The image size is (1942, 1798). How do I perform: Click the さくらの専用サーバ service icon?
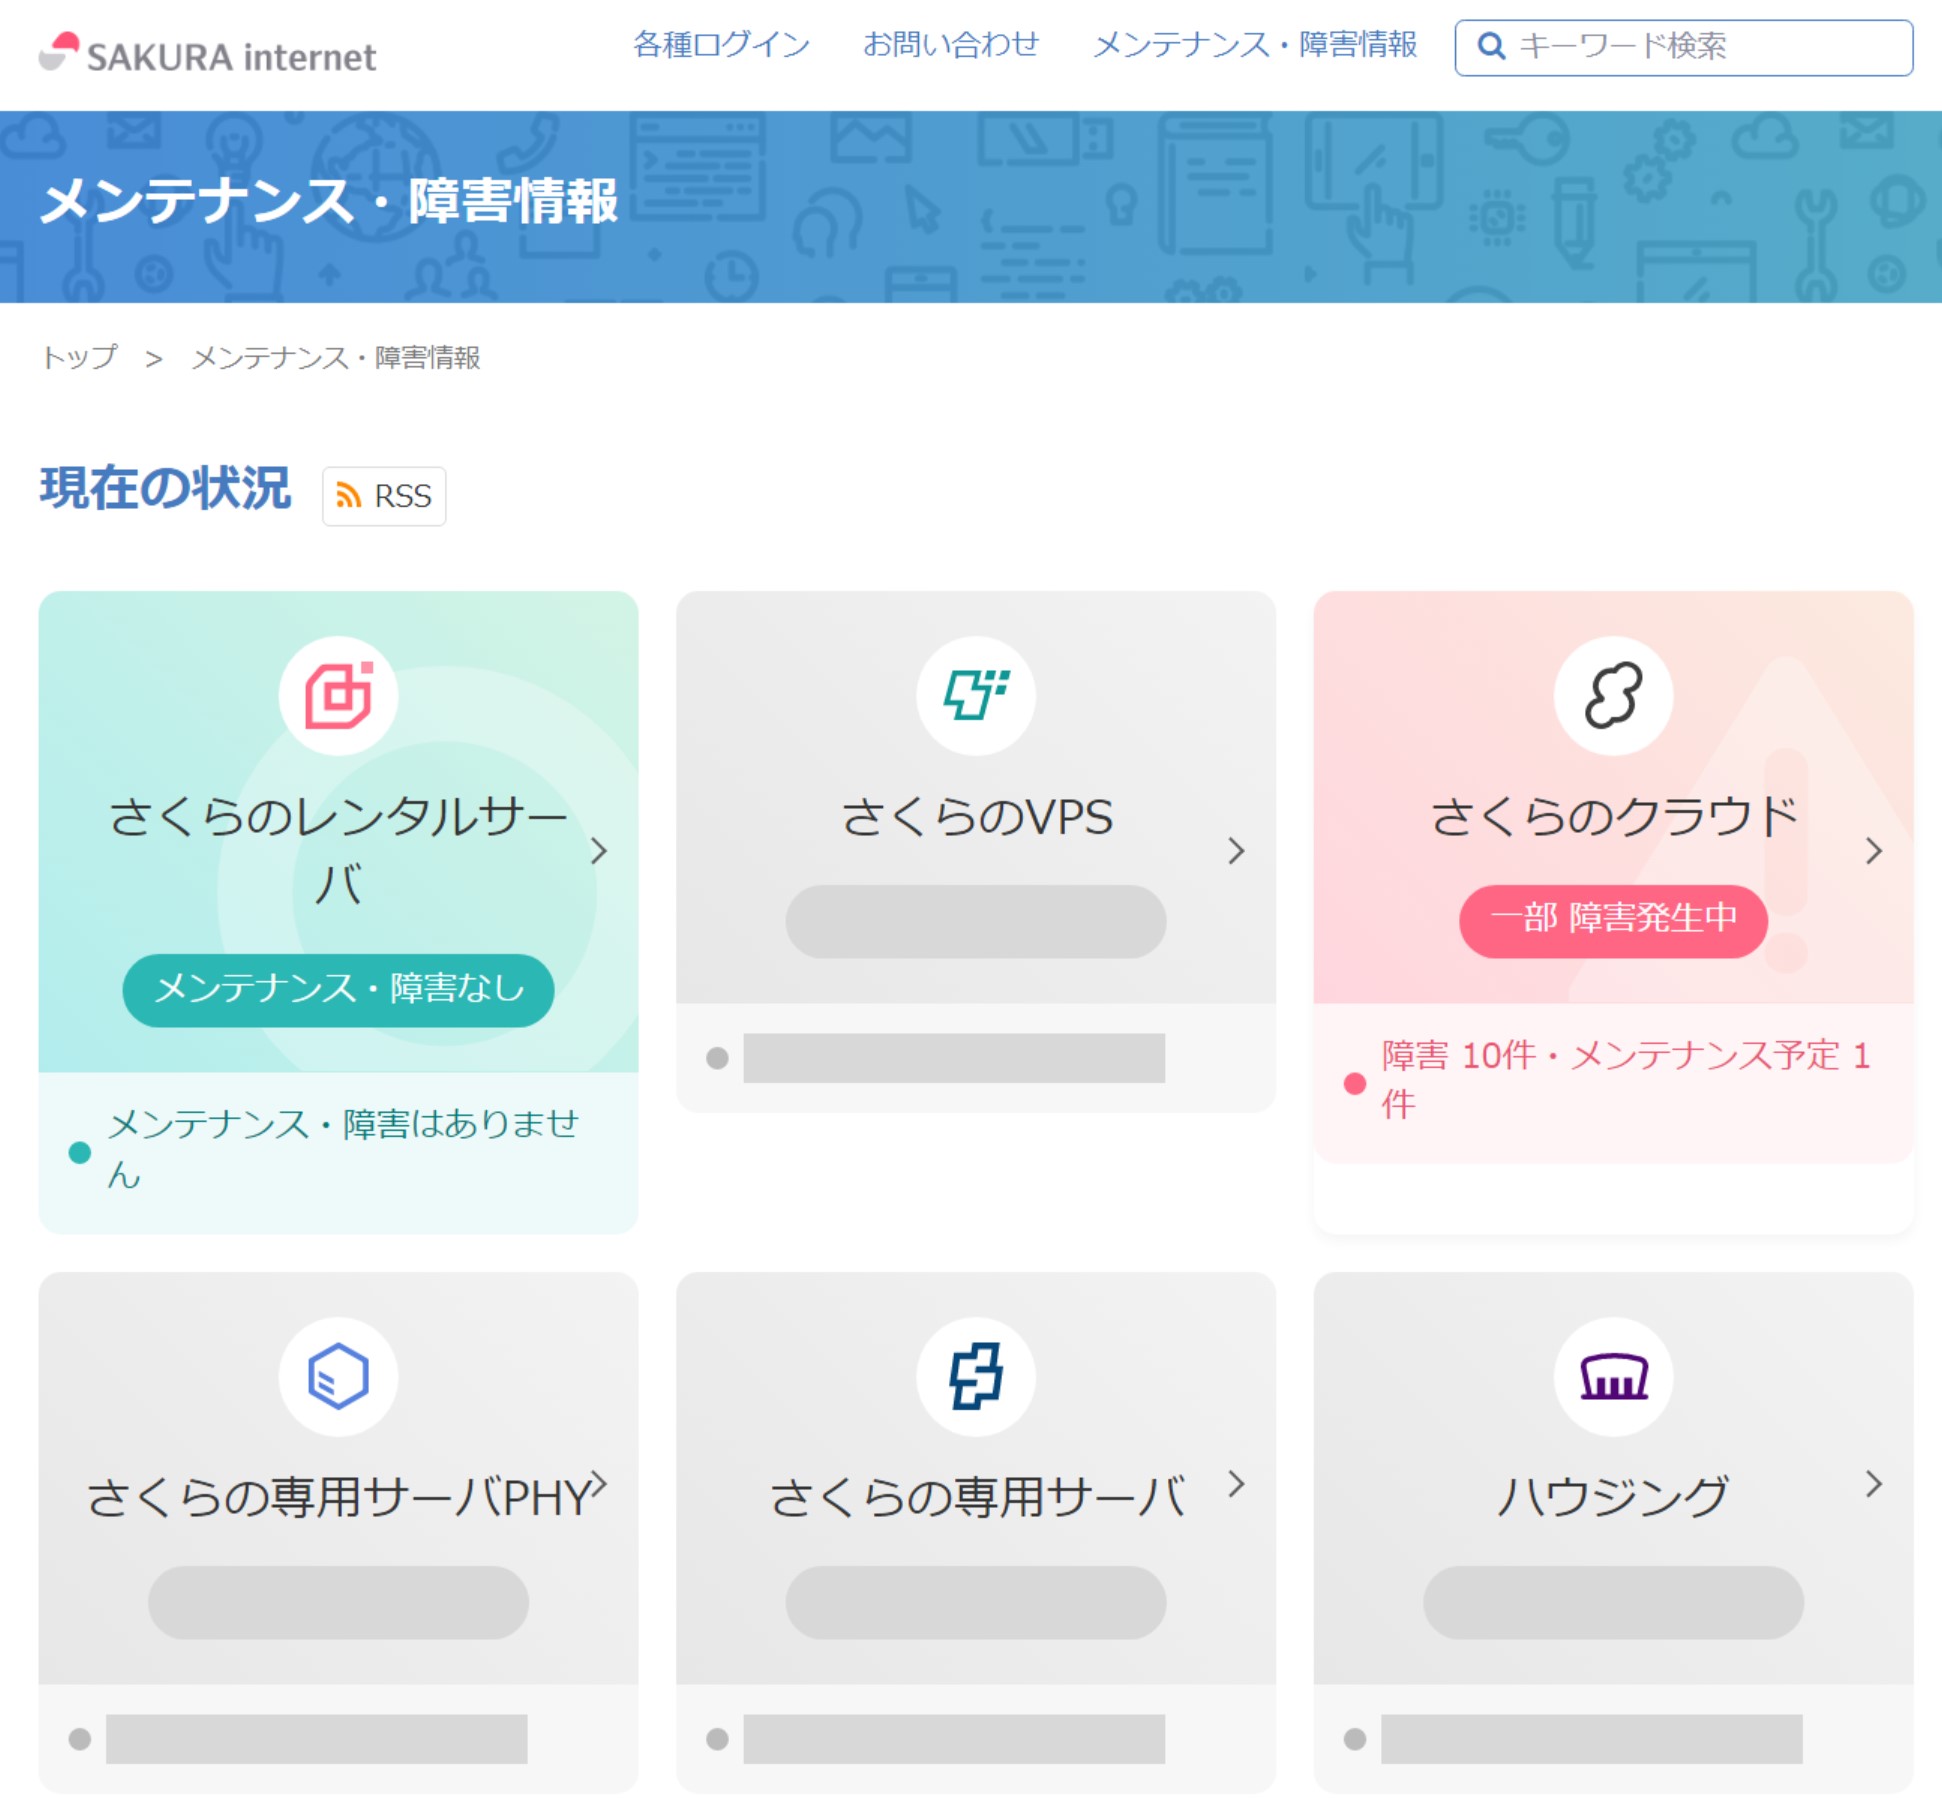[x=976, y=1376]
